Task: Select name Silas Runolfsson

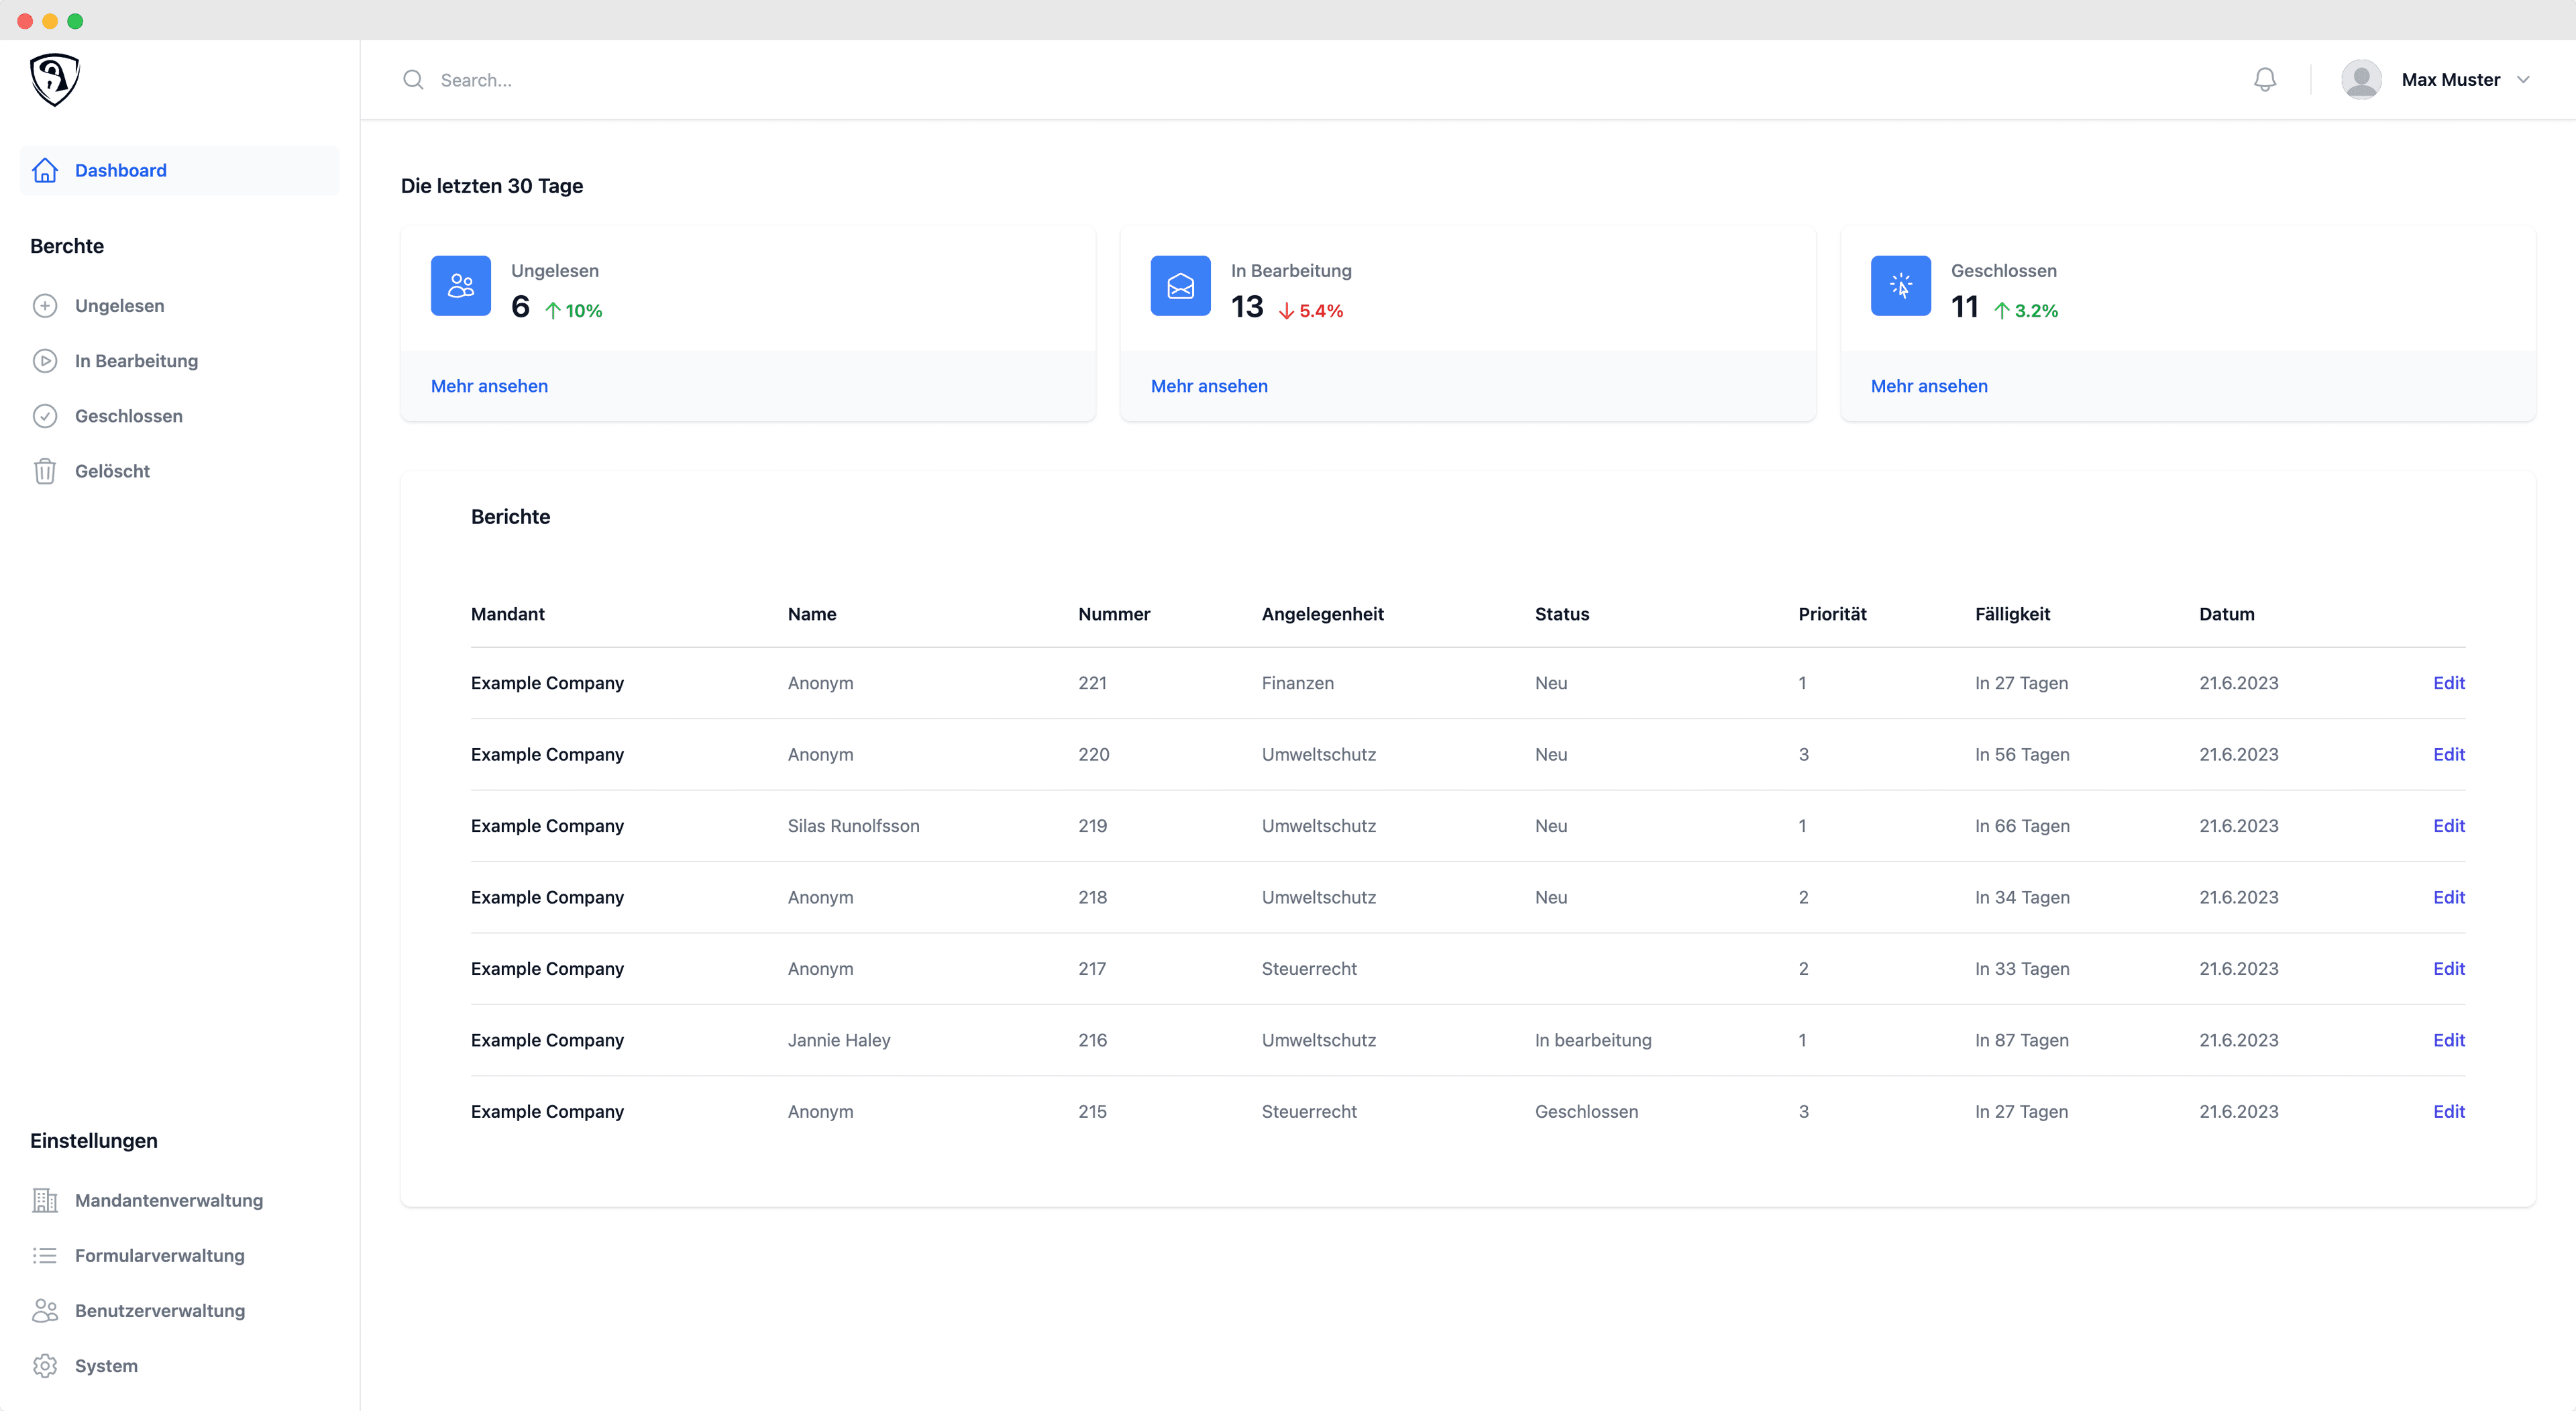Action: click(x=853, y=826)
